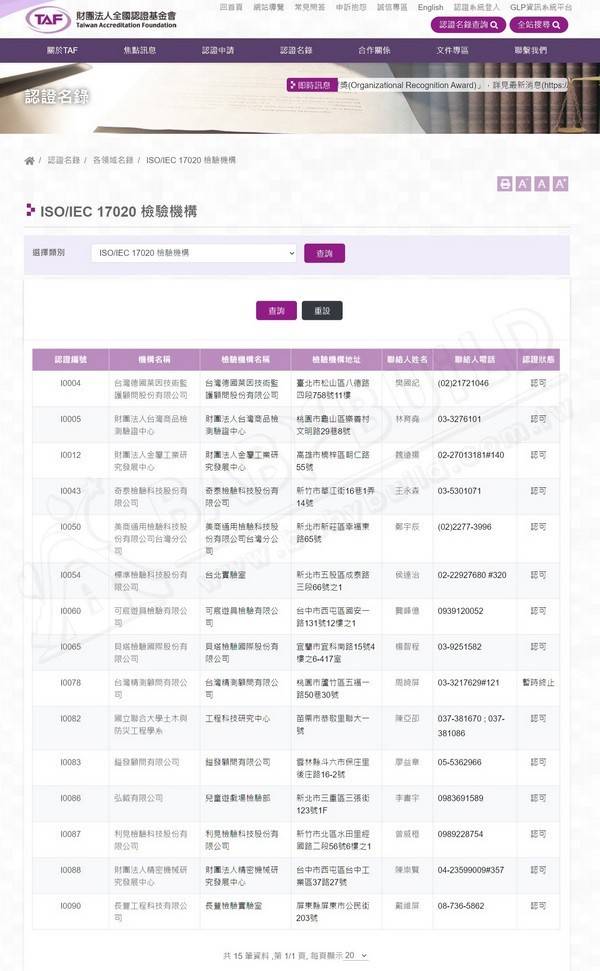Open 認證申請 navigation menu
Screen dimensions: 600x971
pyautogui.click(x=217, y=50)
